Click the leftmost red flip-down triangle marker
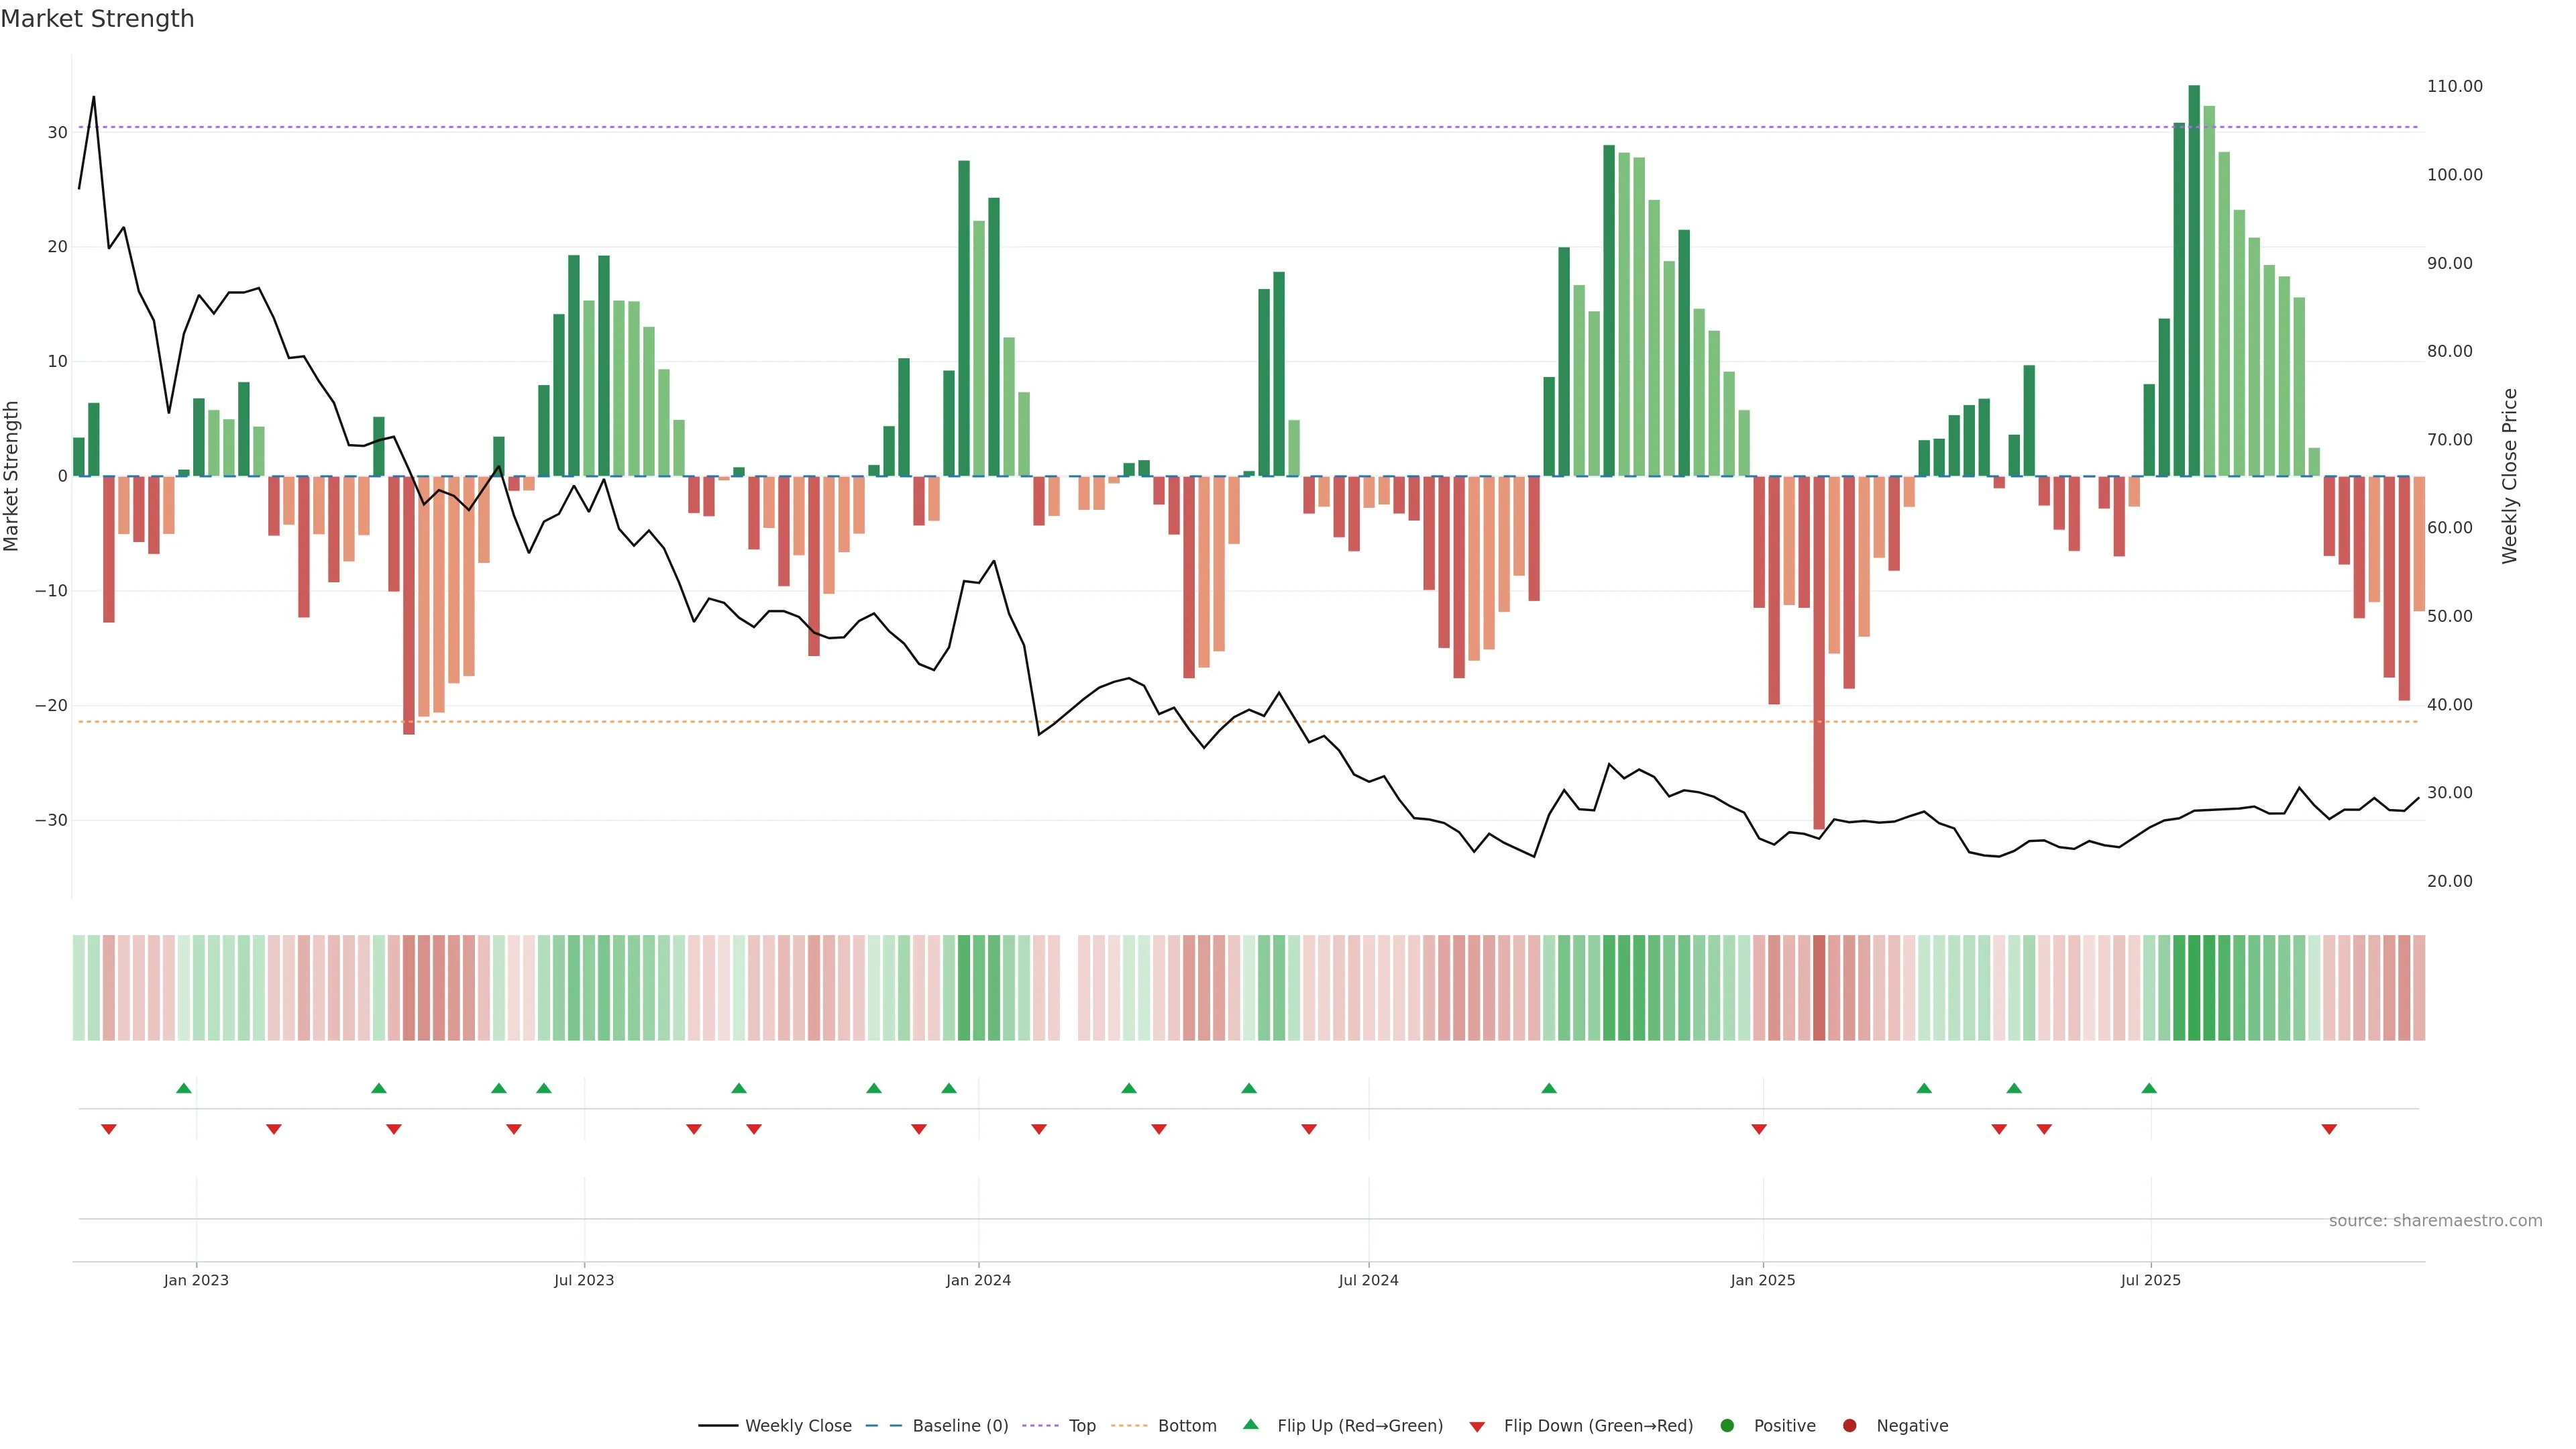 109,1129
